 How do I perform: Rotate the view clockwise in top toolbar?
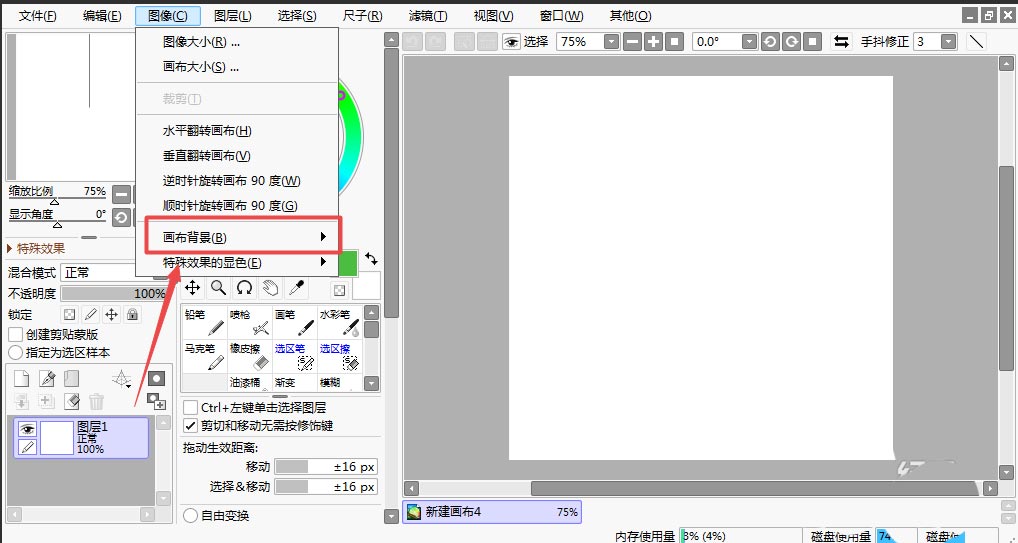pos(791,42)
